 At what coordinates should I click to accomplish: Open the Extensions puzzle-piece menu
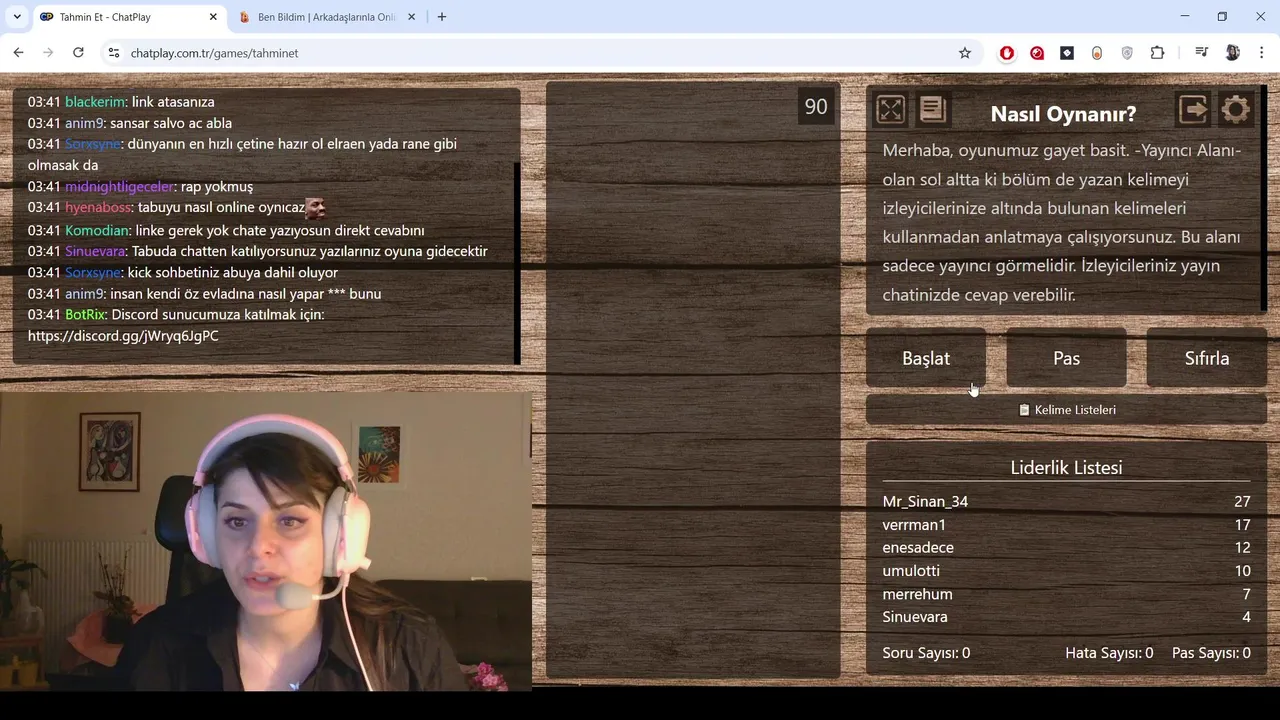pos(1158,53)
